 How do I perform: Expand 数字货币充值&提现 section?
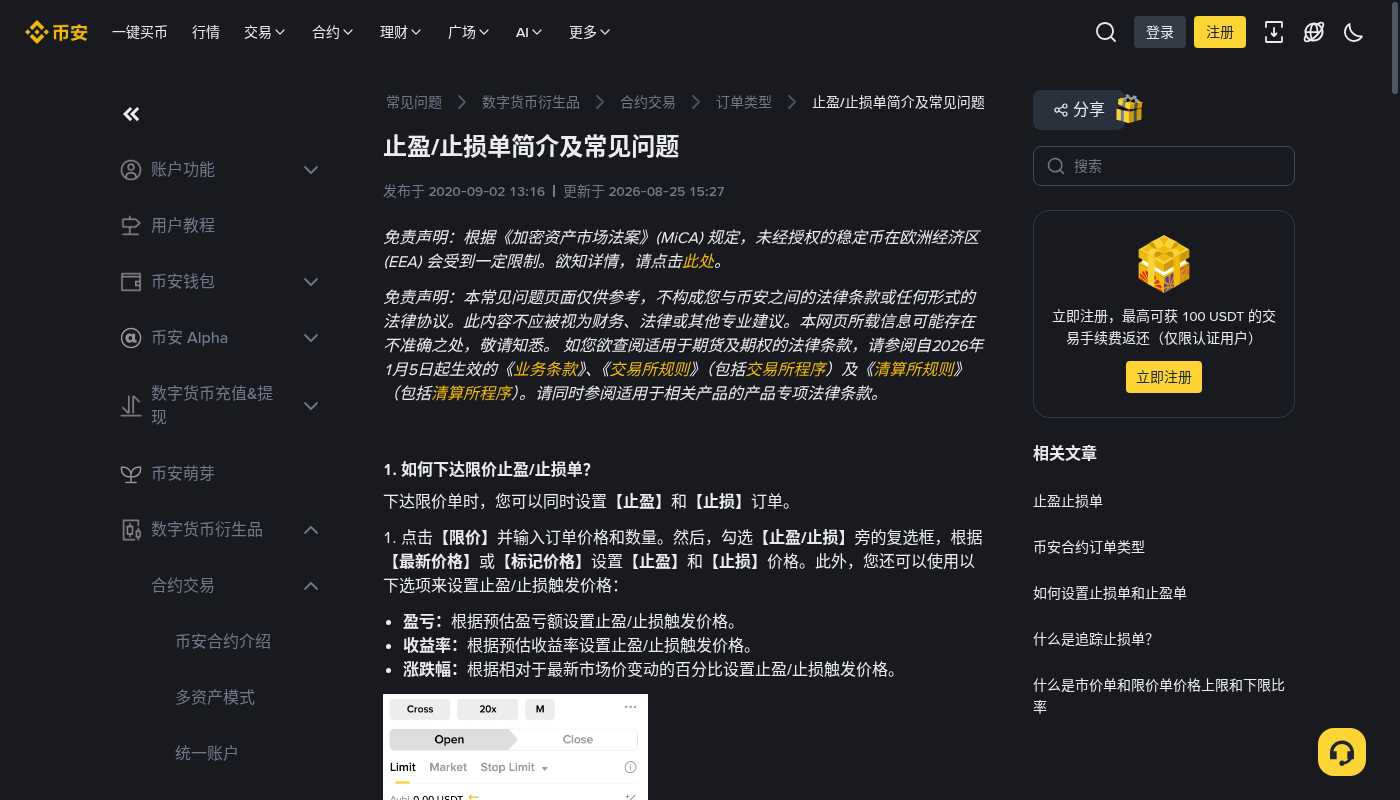[x=311, y=405]
